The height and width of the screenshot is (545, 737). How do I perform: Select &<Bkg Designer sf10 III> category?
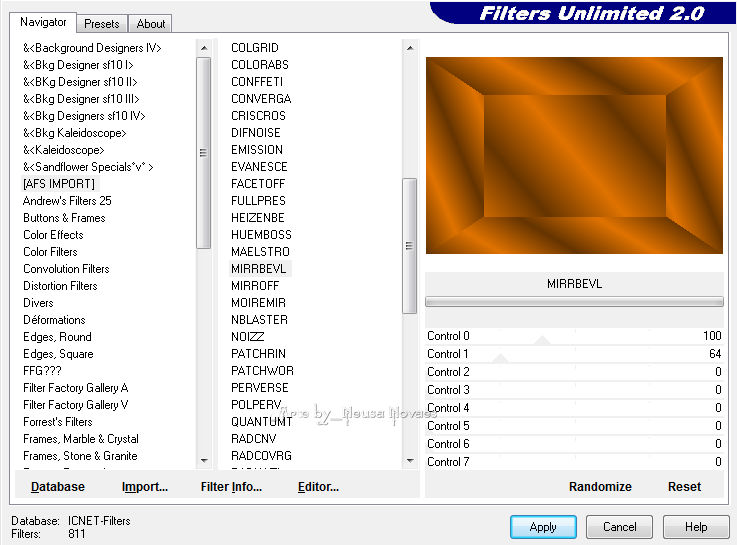81,99
